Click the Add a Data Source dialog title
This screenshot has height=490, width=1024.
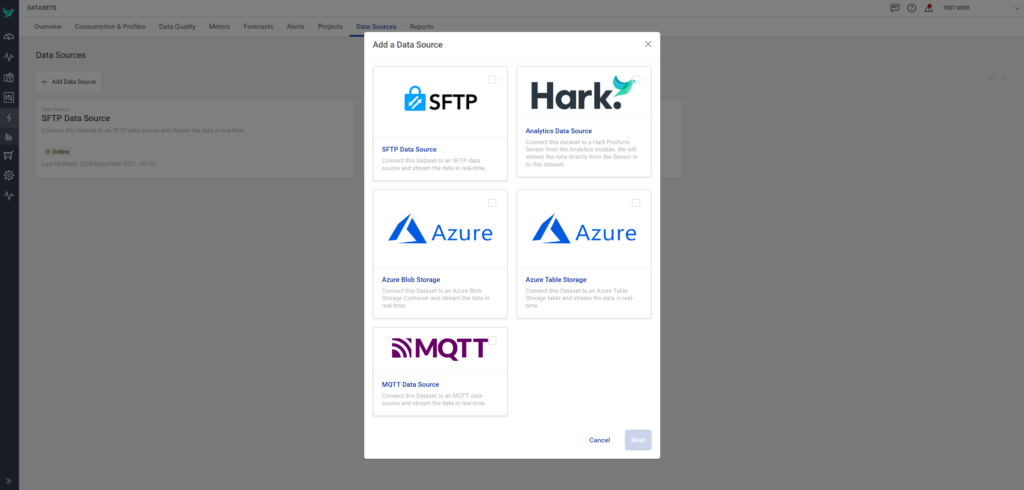point(408,45)
